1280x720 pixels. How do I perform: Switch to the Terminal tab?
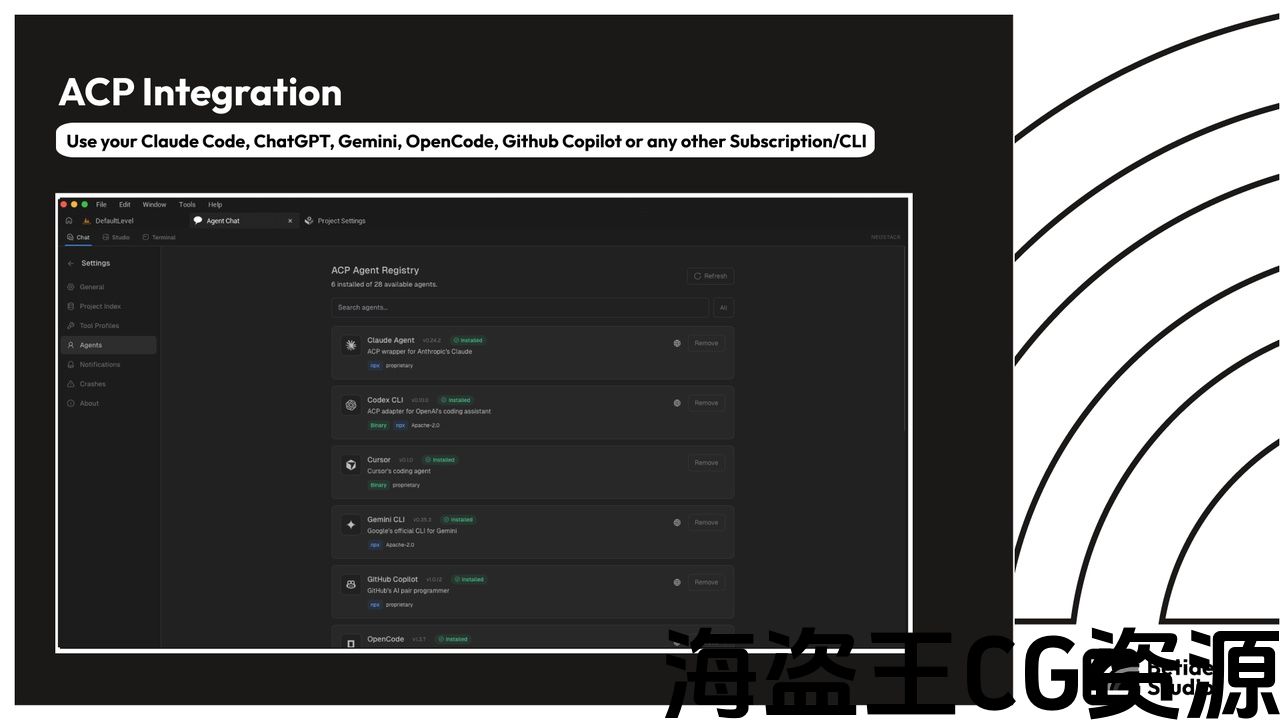point(159,238)
